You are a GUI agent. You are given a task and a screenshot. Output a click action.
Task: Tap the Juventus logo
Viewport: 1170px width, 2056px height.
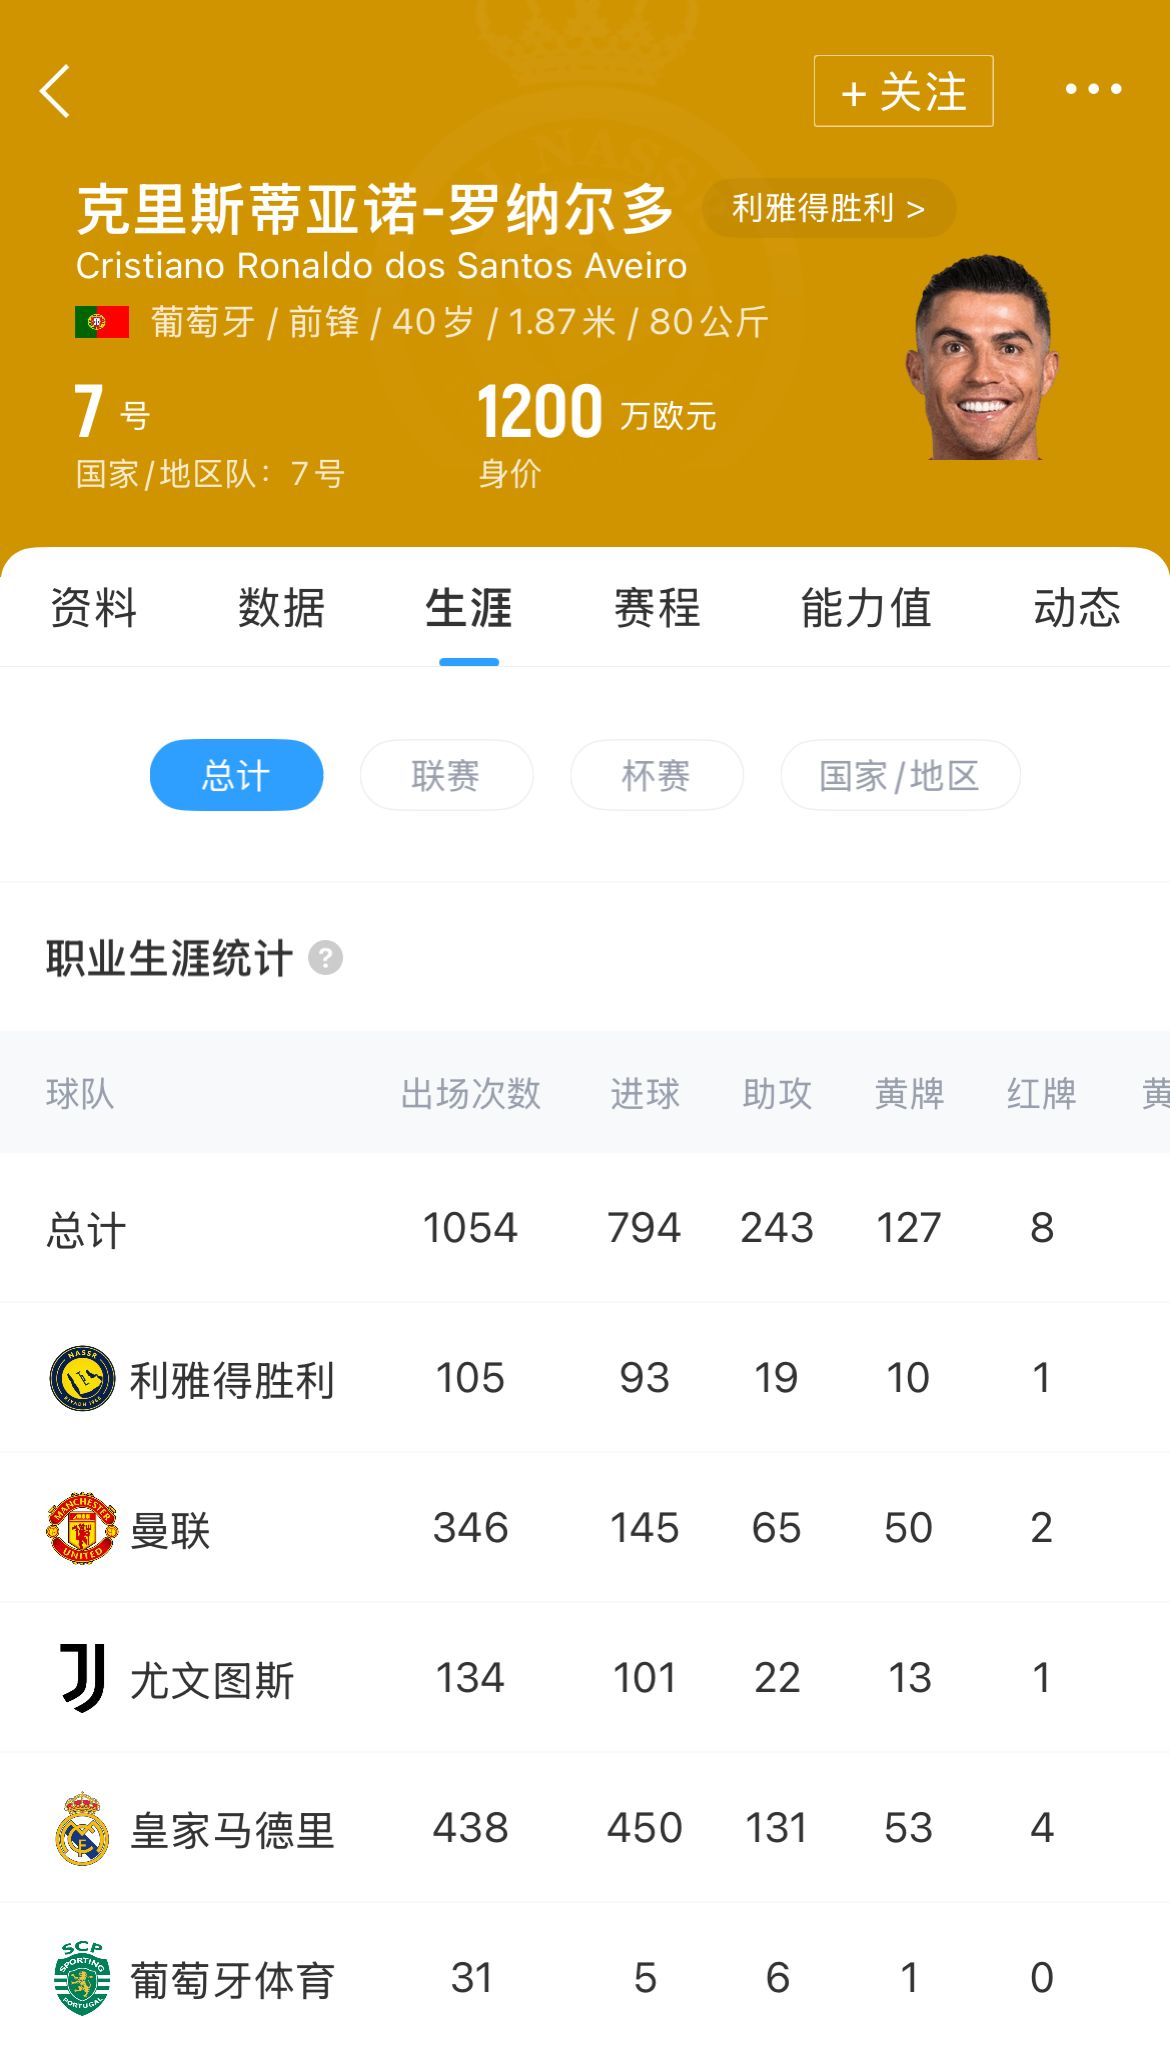click(x=82, y=1678)
